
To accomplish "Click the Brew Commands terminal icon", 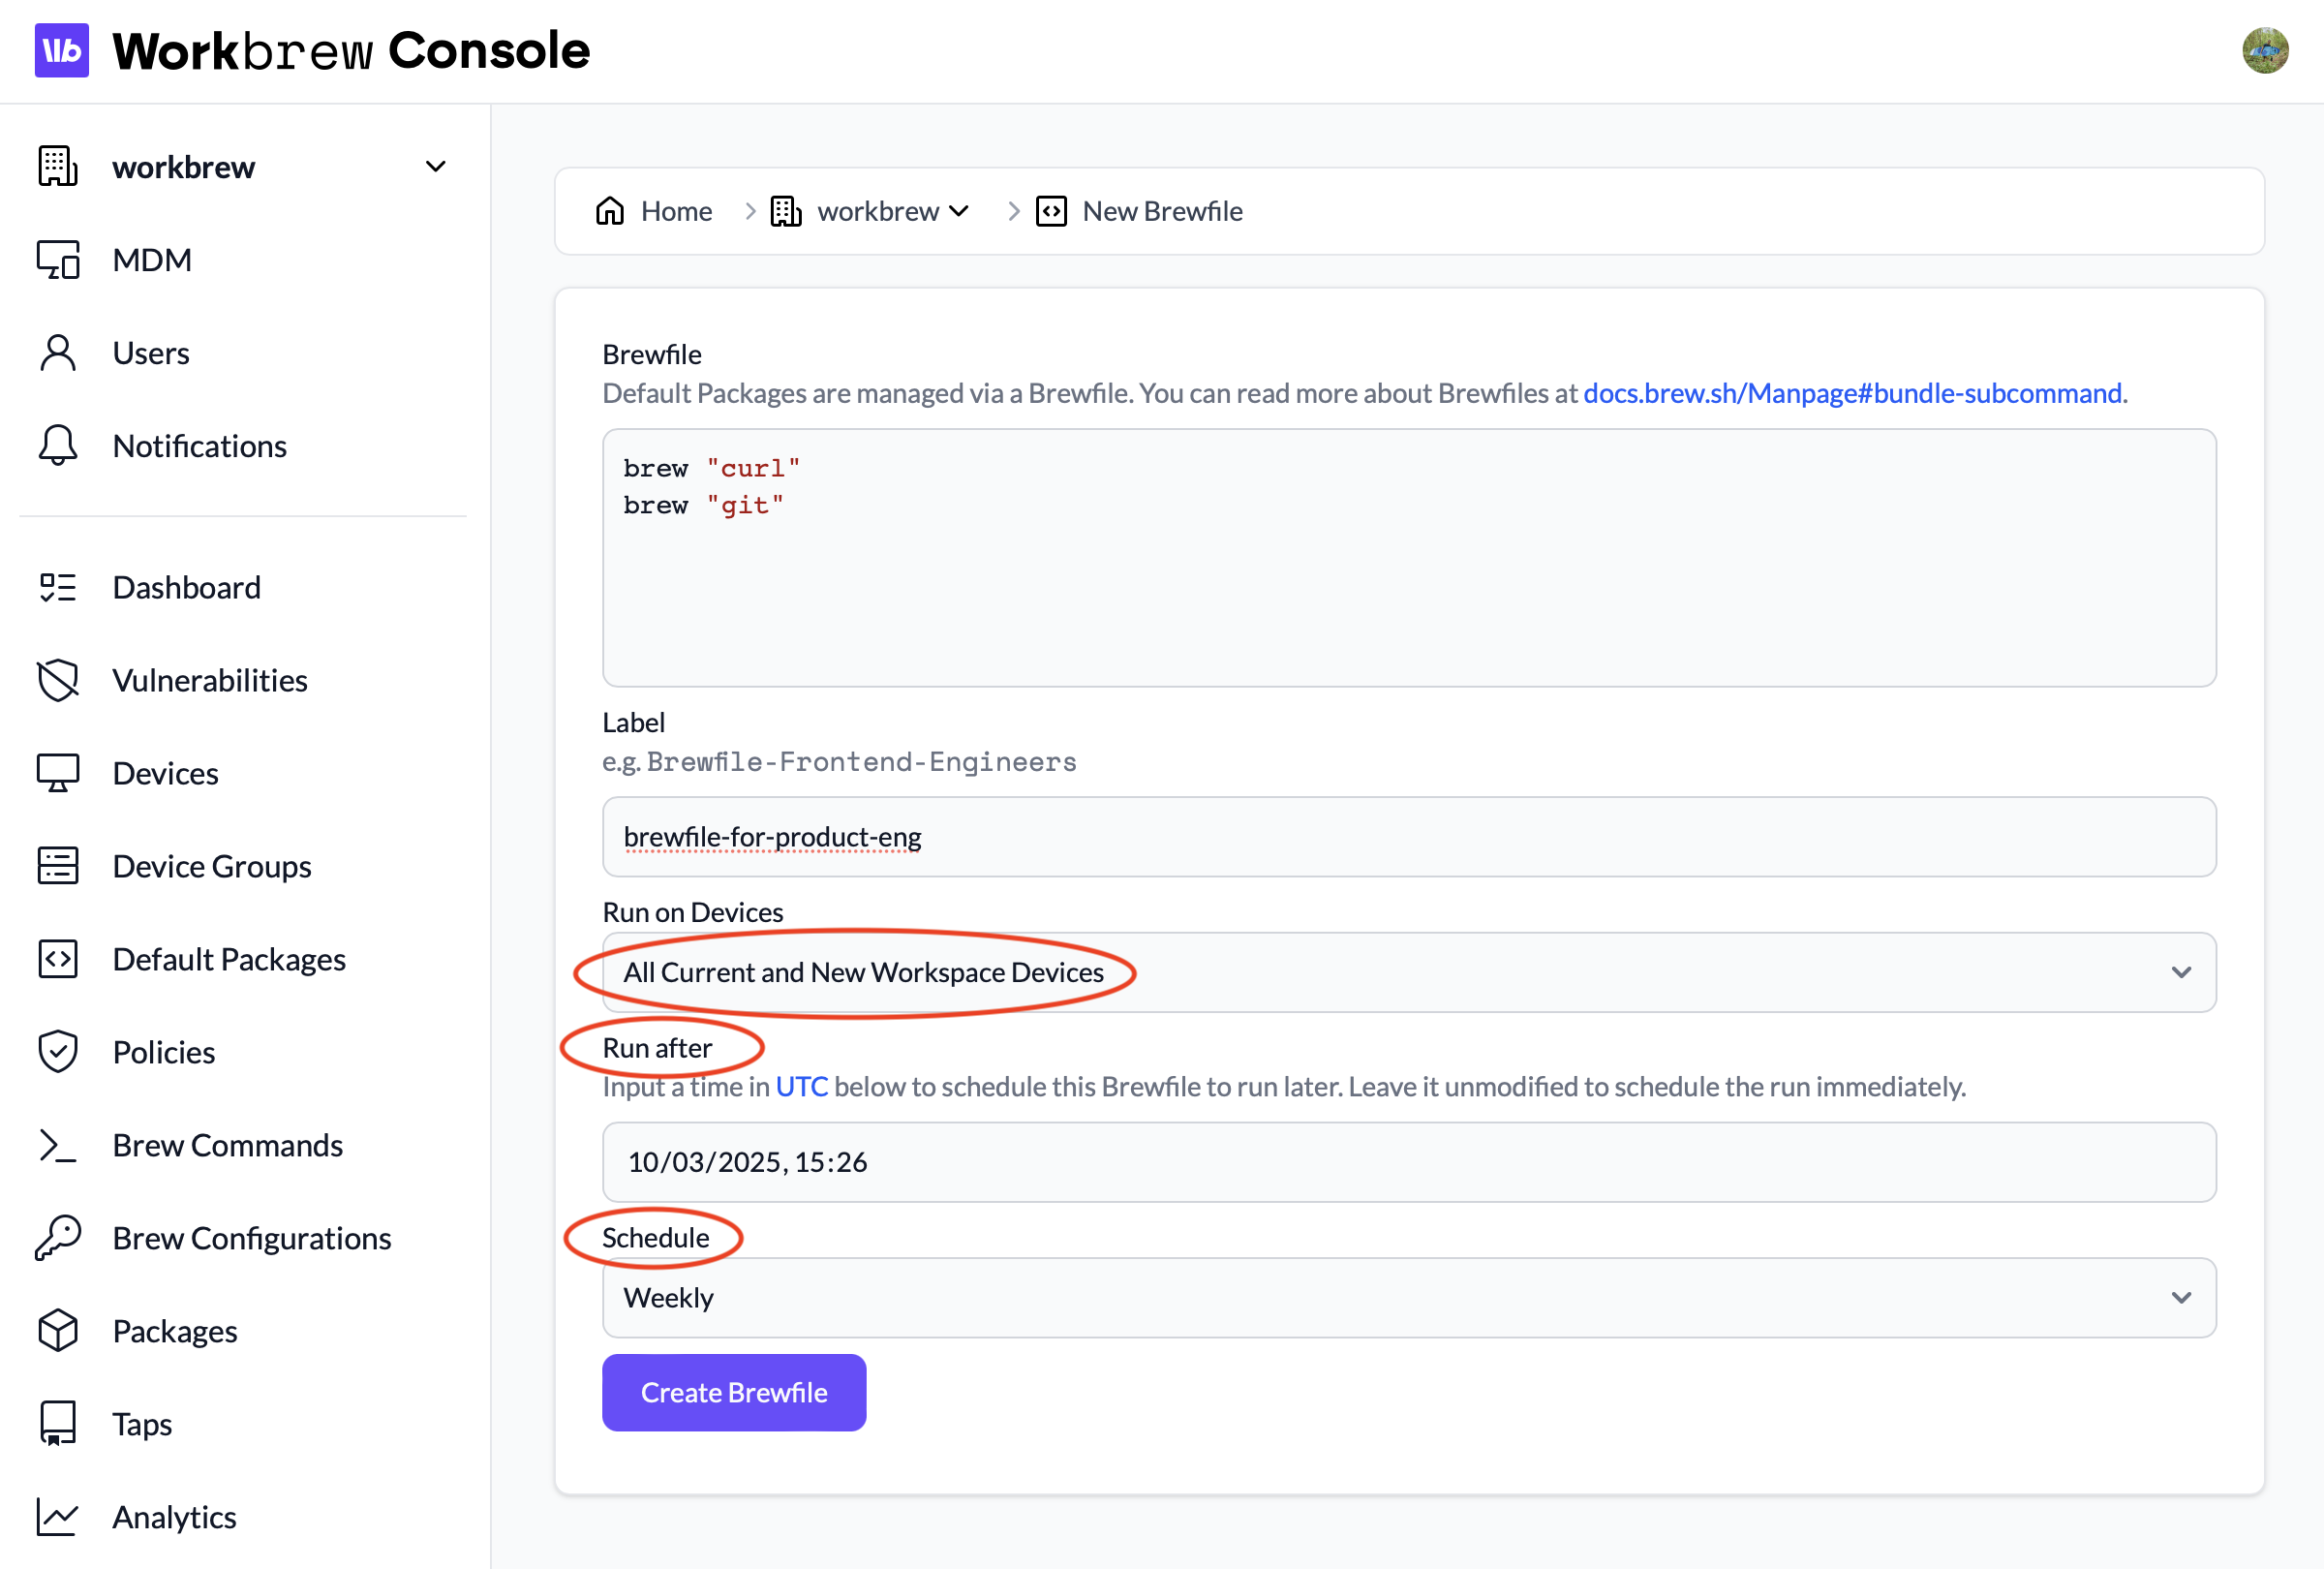I will pos(58,1145).
